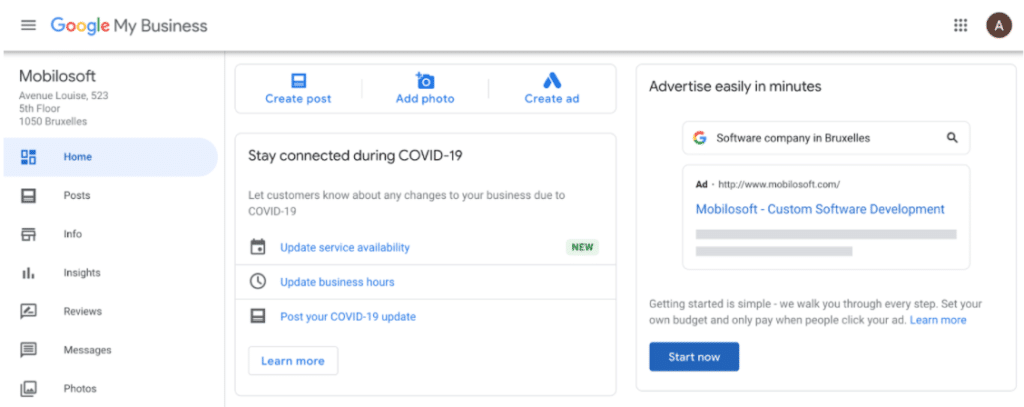The height and width of the screenshot is (407, 1024).
Task: Click the NEW badge on service availability
Action: tap(582, 247)
